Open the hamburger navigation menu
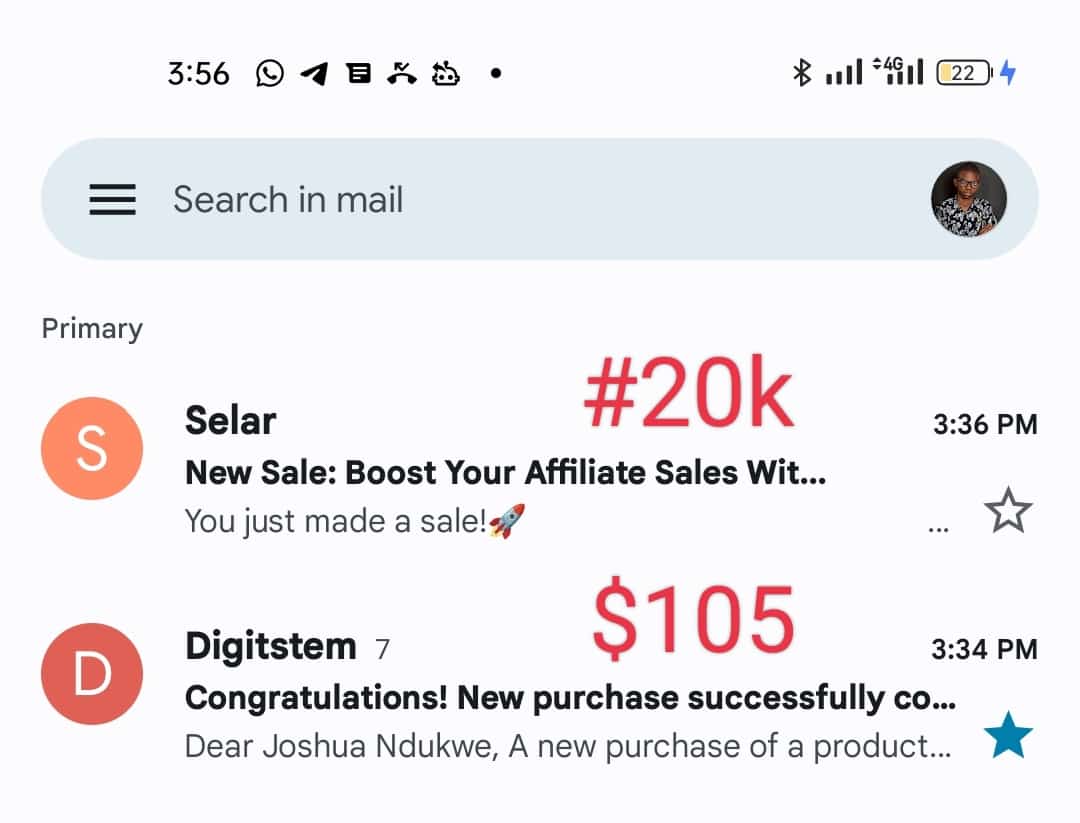Screen dimensions: 1080x823 112,199
